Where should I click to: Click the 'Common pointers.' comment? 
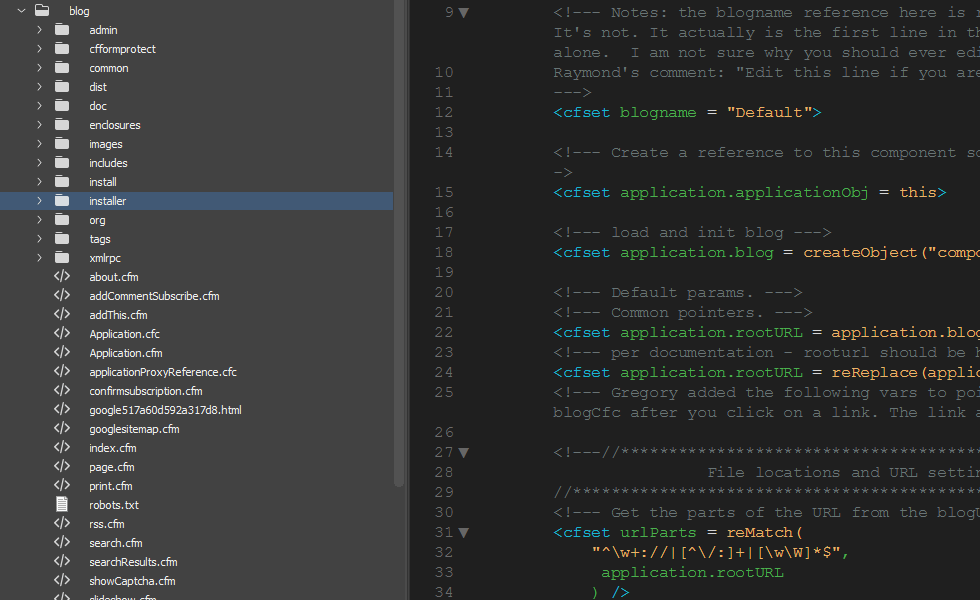click(x=682, y=312)
